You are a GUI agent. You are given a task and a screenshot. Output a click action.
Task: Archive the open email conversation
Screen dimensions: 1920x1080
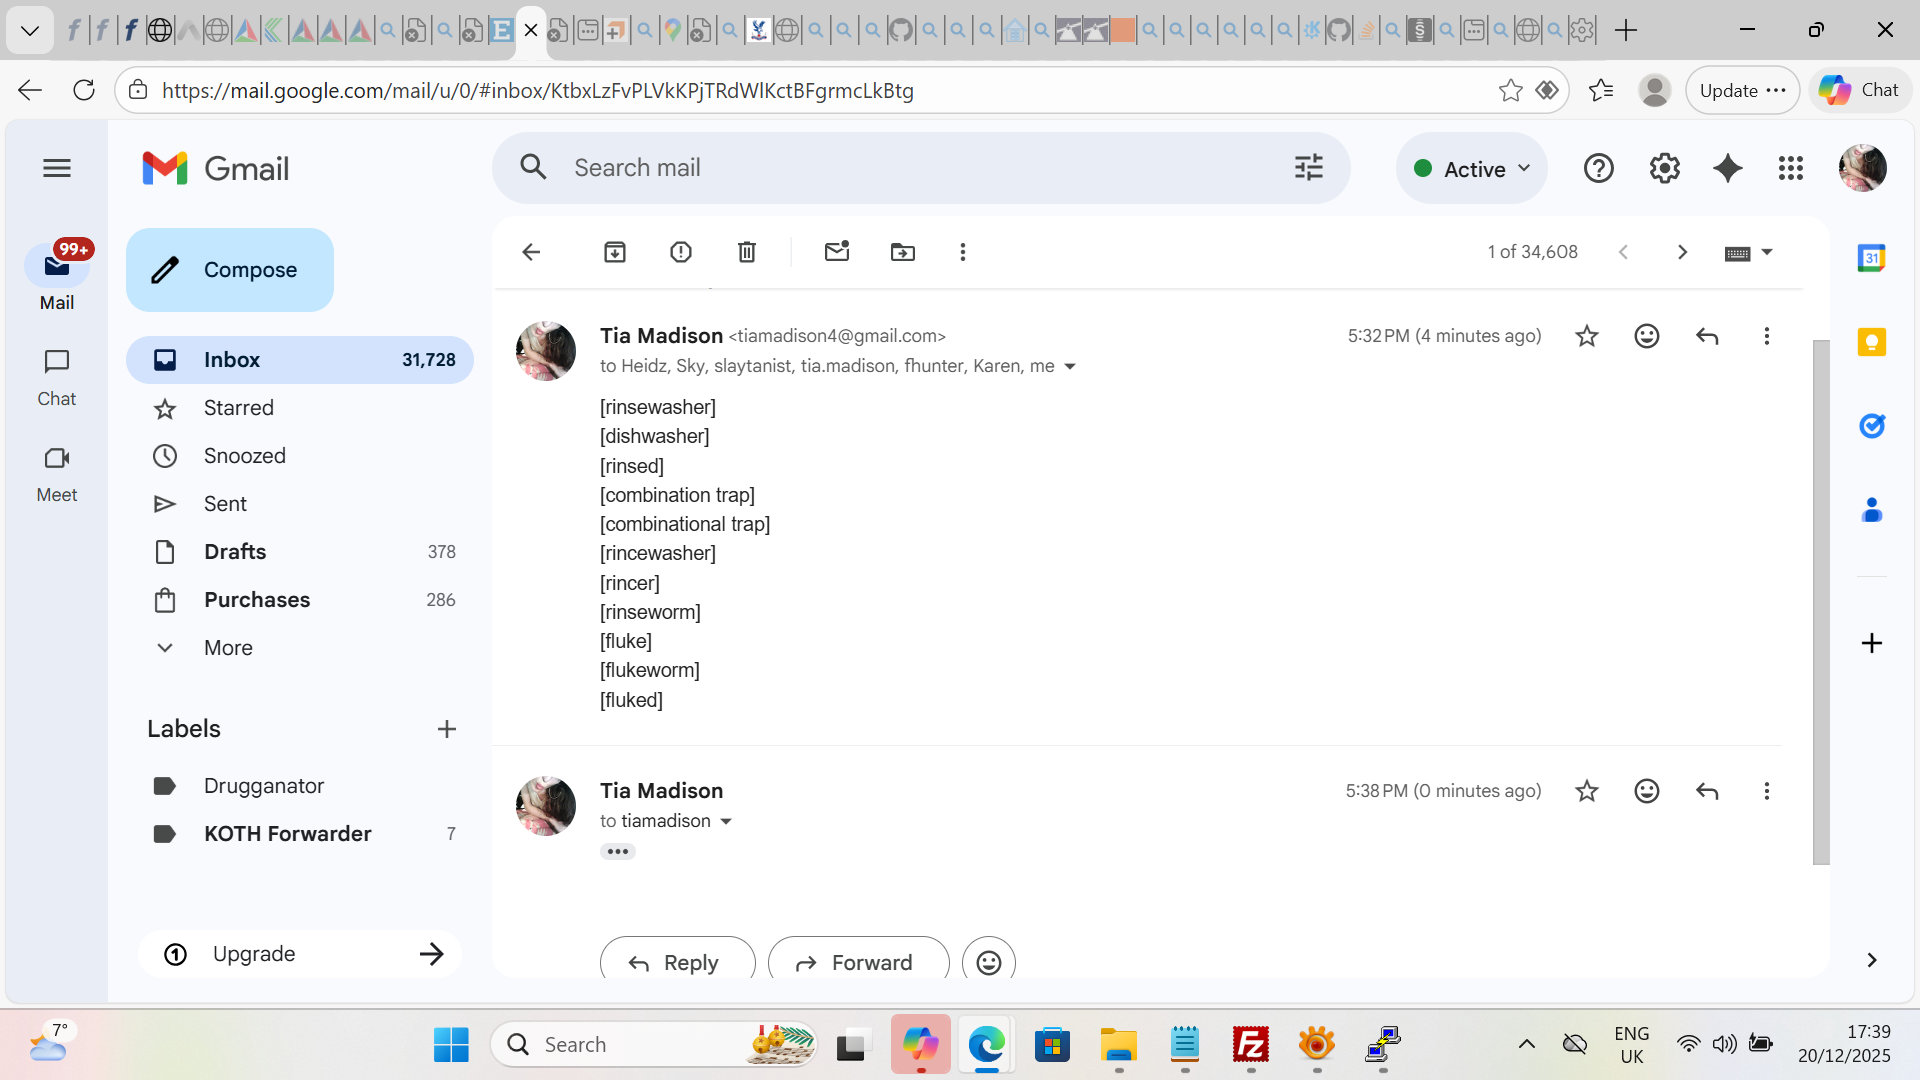pyautogui.click(x=615, y=252)
